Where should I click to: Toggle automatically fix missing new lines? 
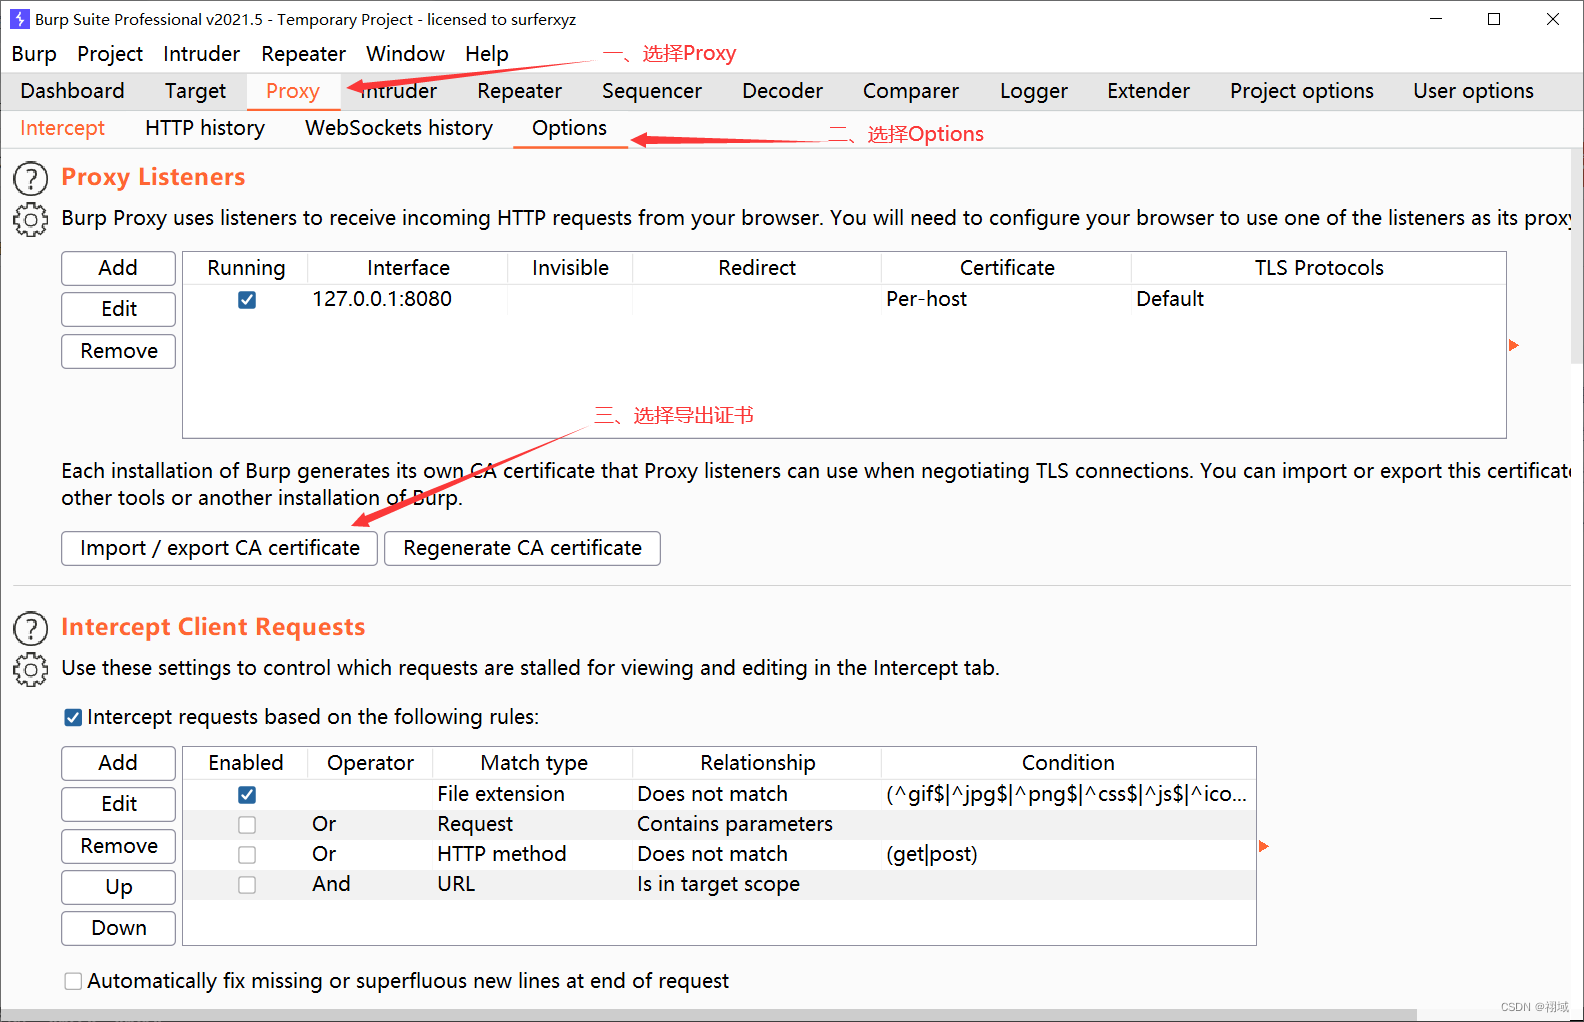[x=73, y=981]
